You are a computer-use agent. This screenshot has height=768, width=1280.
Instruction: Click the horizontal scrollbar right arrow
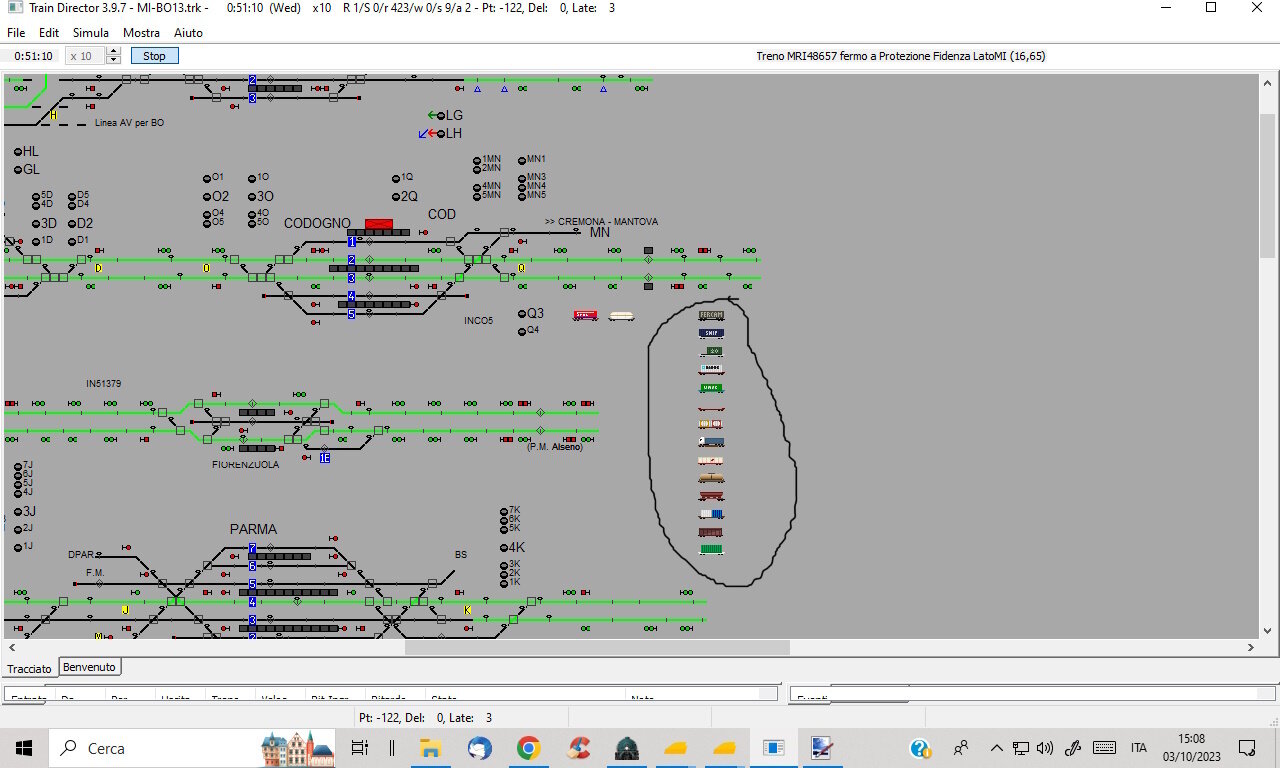click(1250, 648)
